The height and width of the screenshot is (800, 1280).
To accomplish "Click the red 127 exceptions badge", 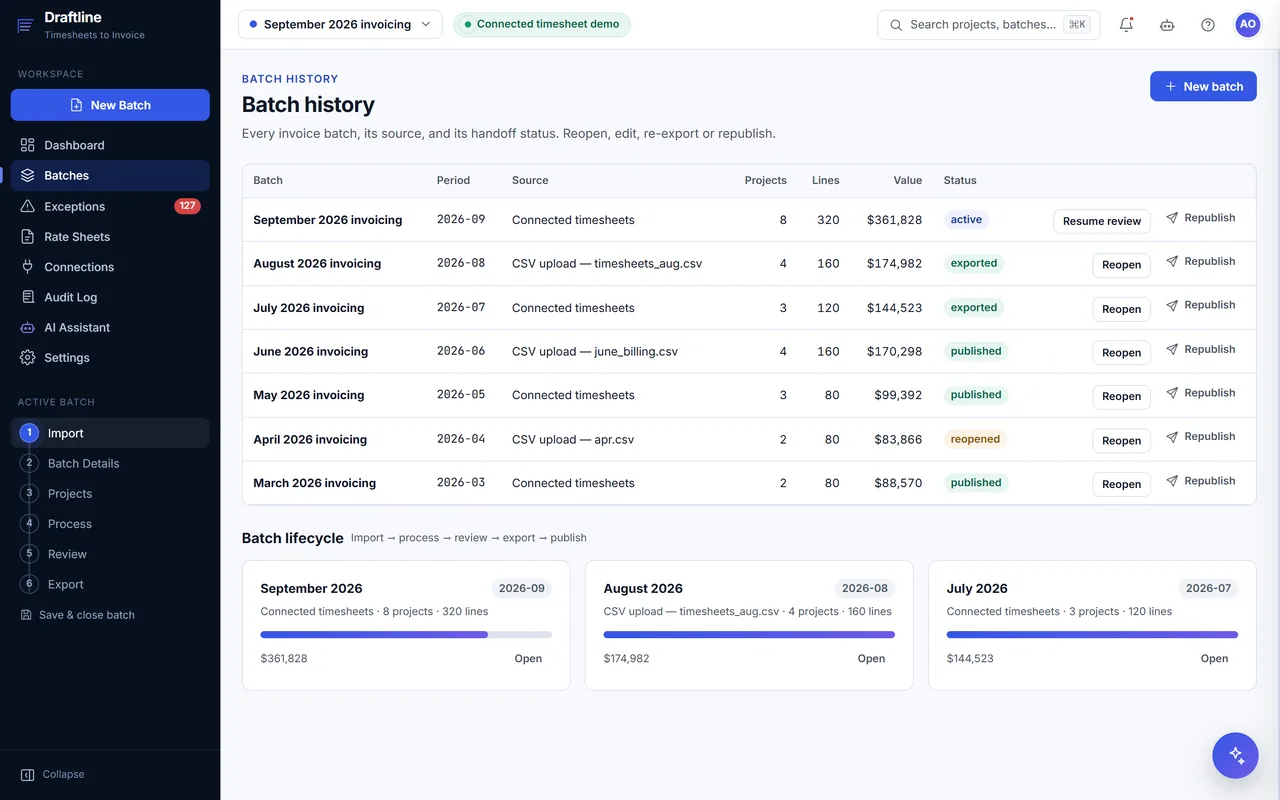I will pyautogui.click(x=187, y=206).
